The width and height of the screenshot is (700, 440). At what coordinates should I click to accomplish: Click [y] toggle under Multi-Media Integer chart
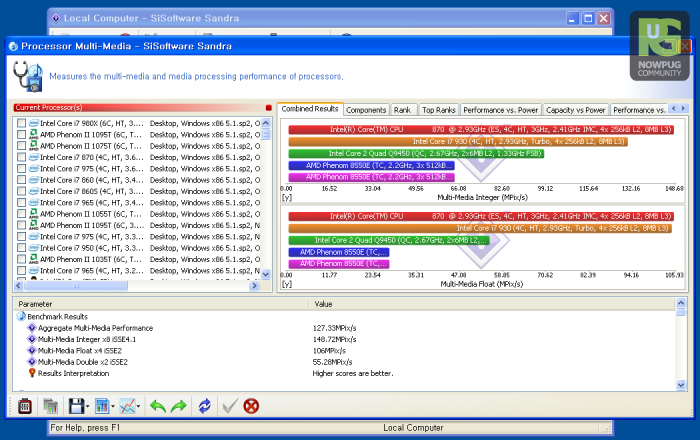[x=287, y=197]
